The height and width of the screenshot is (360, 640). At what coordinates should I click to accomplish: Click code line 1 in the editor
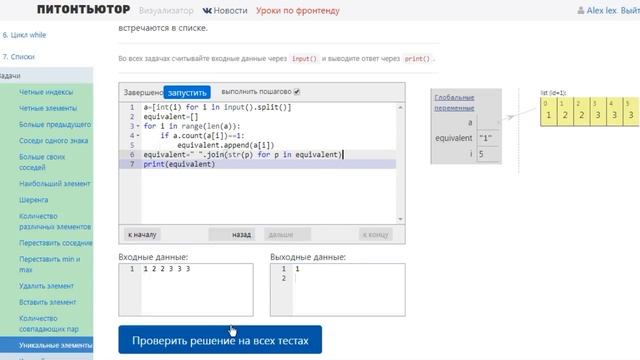tap(217, 107)
